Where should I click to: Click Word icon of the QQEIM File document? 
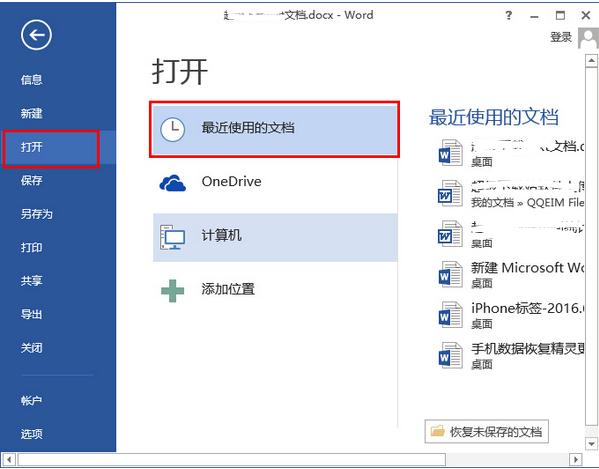451,194
